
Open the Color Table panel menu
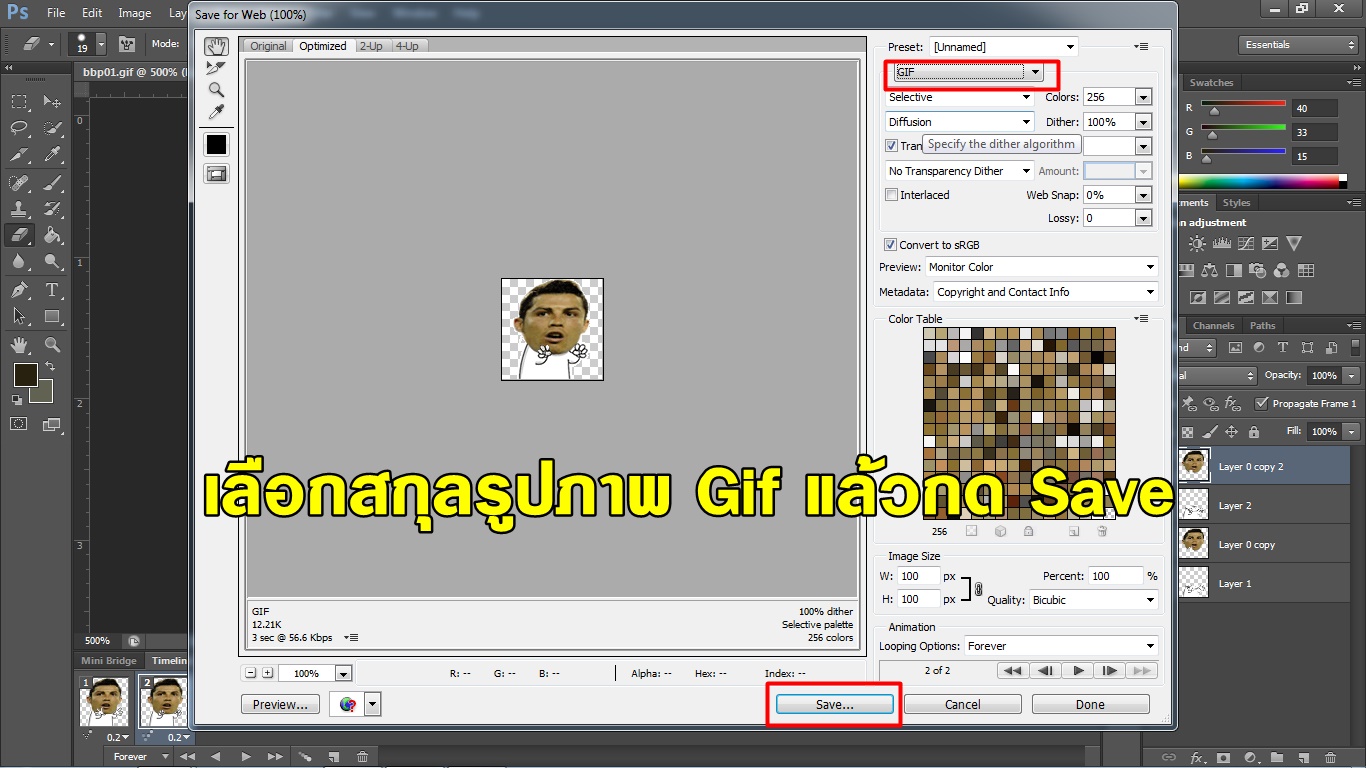[x=1142, y=319]
